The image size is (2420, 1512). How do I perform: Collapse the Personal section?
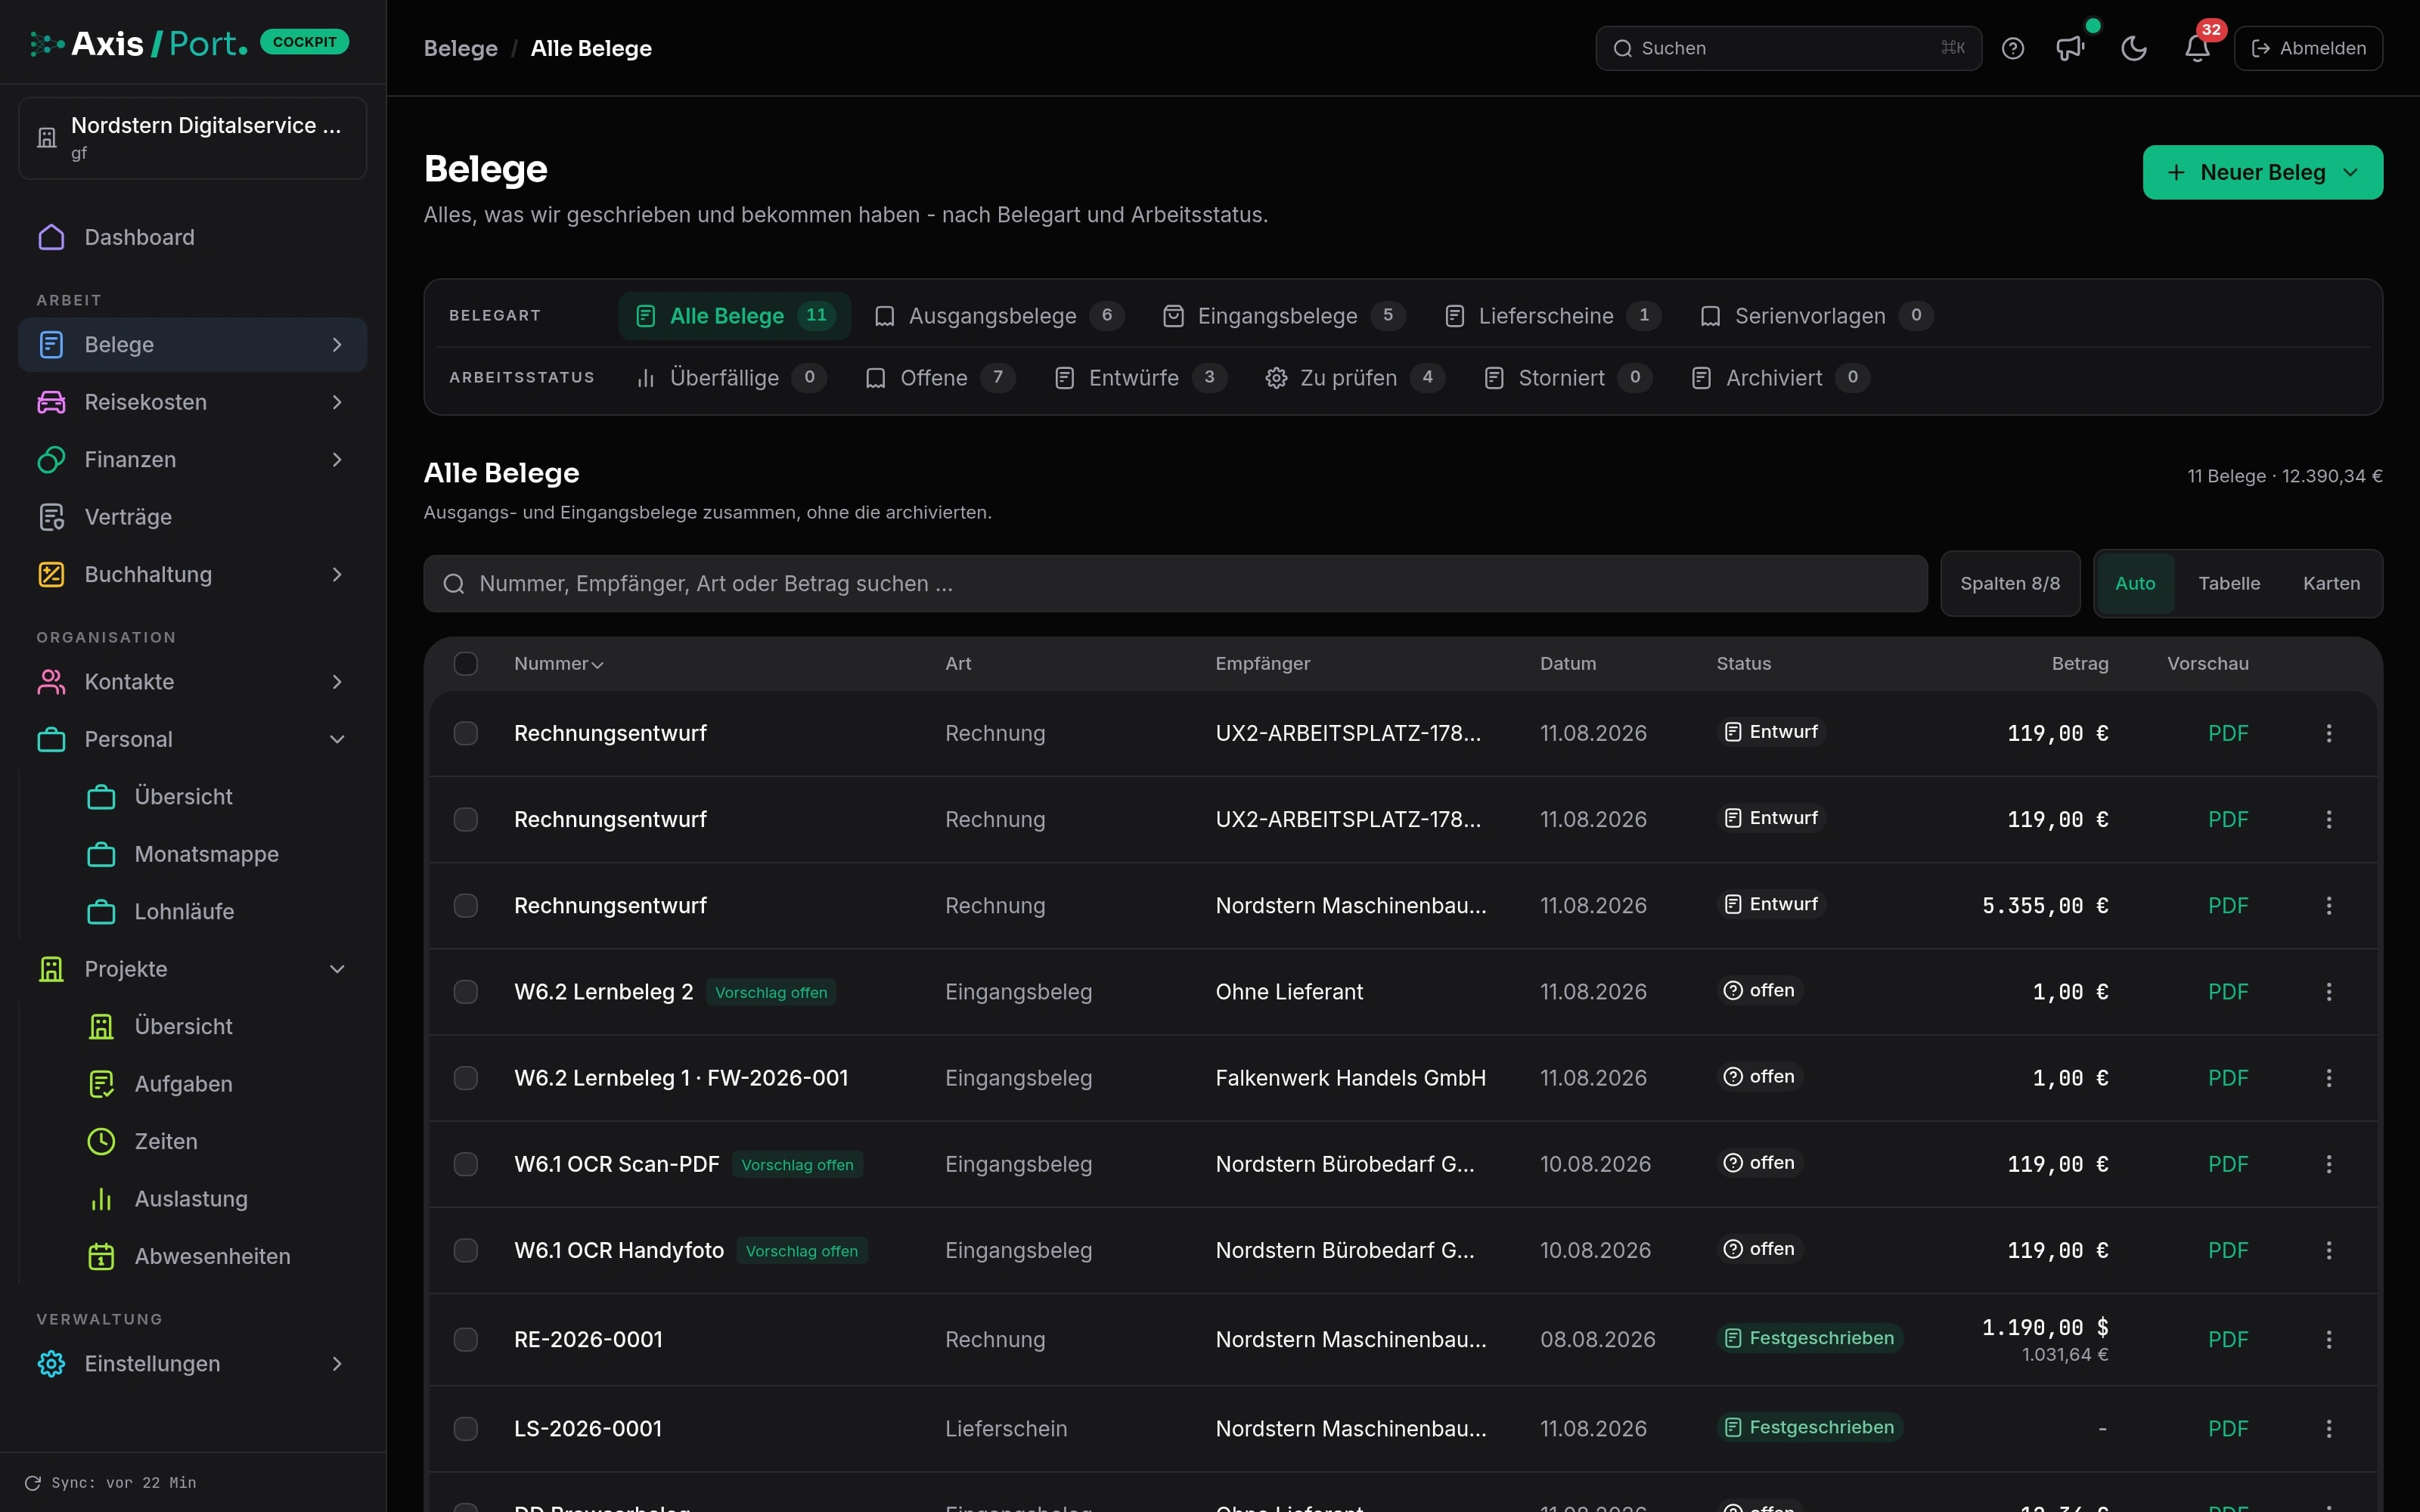[337, 740]
